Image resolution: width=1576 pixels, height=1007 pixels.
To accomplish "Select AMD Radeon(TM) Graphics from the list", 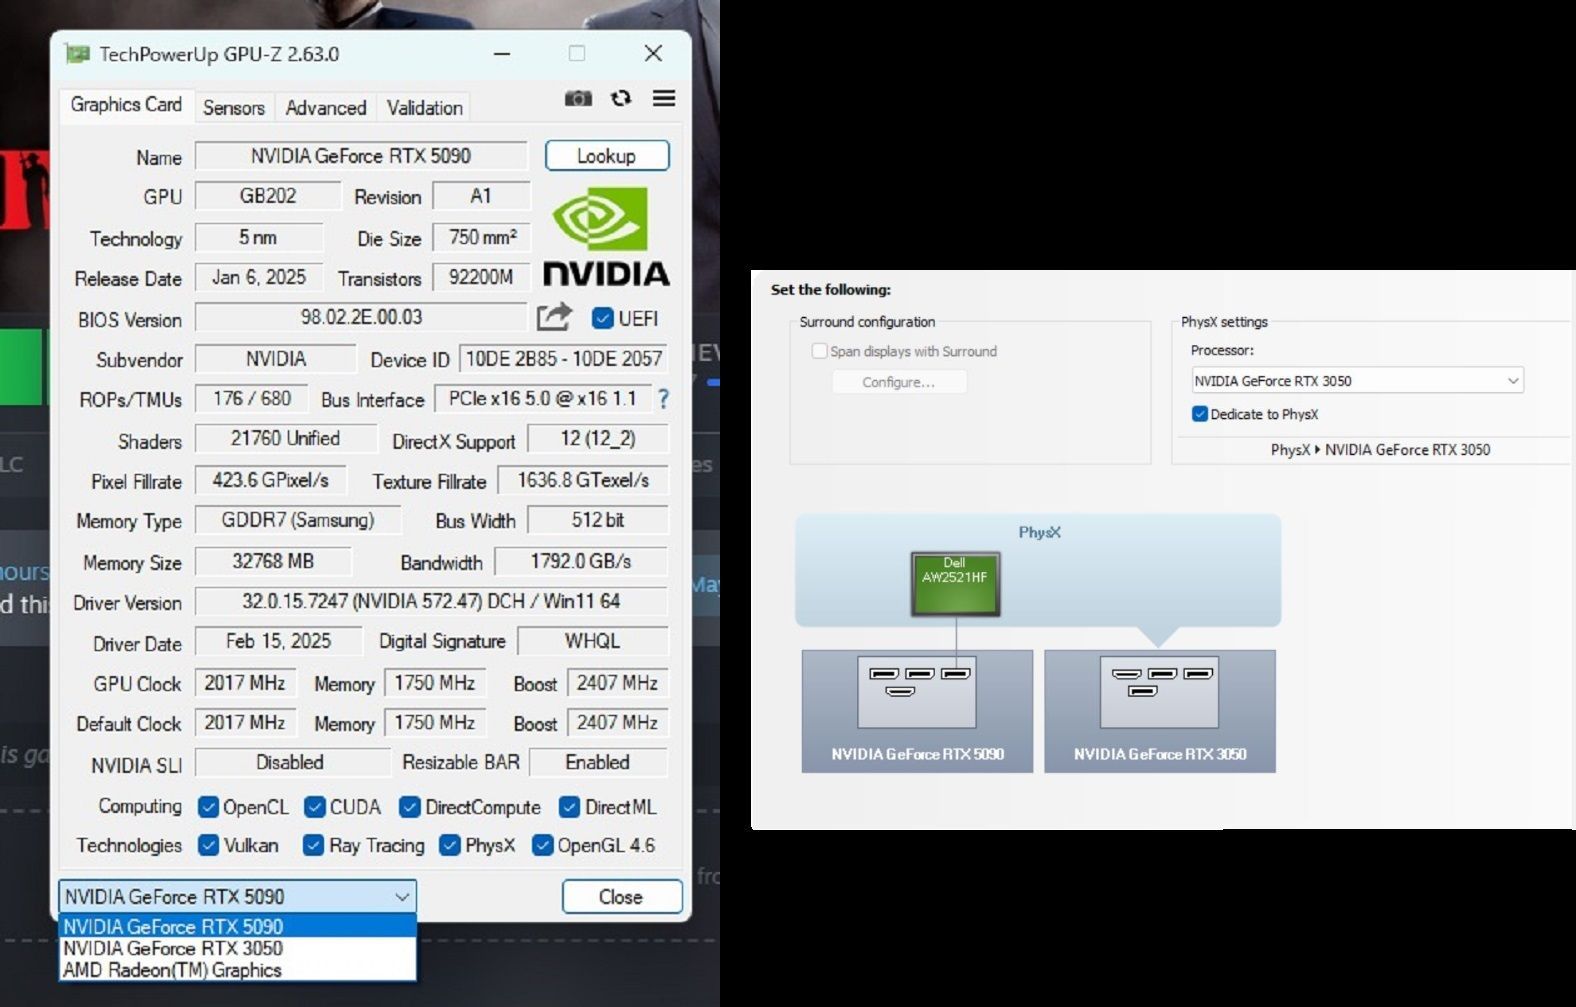I will 237,970.
